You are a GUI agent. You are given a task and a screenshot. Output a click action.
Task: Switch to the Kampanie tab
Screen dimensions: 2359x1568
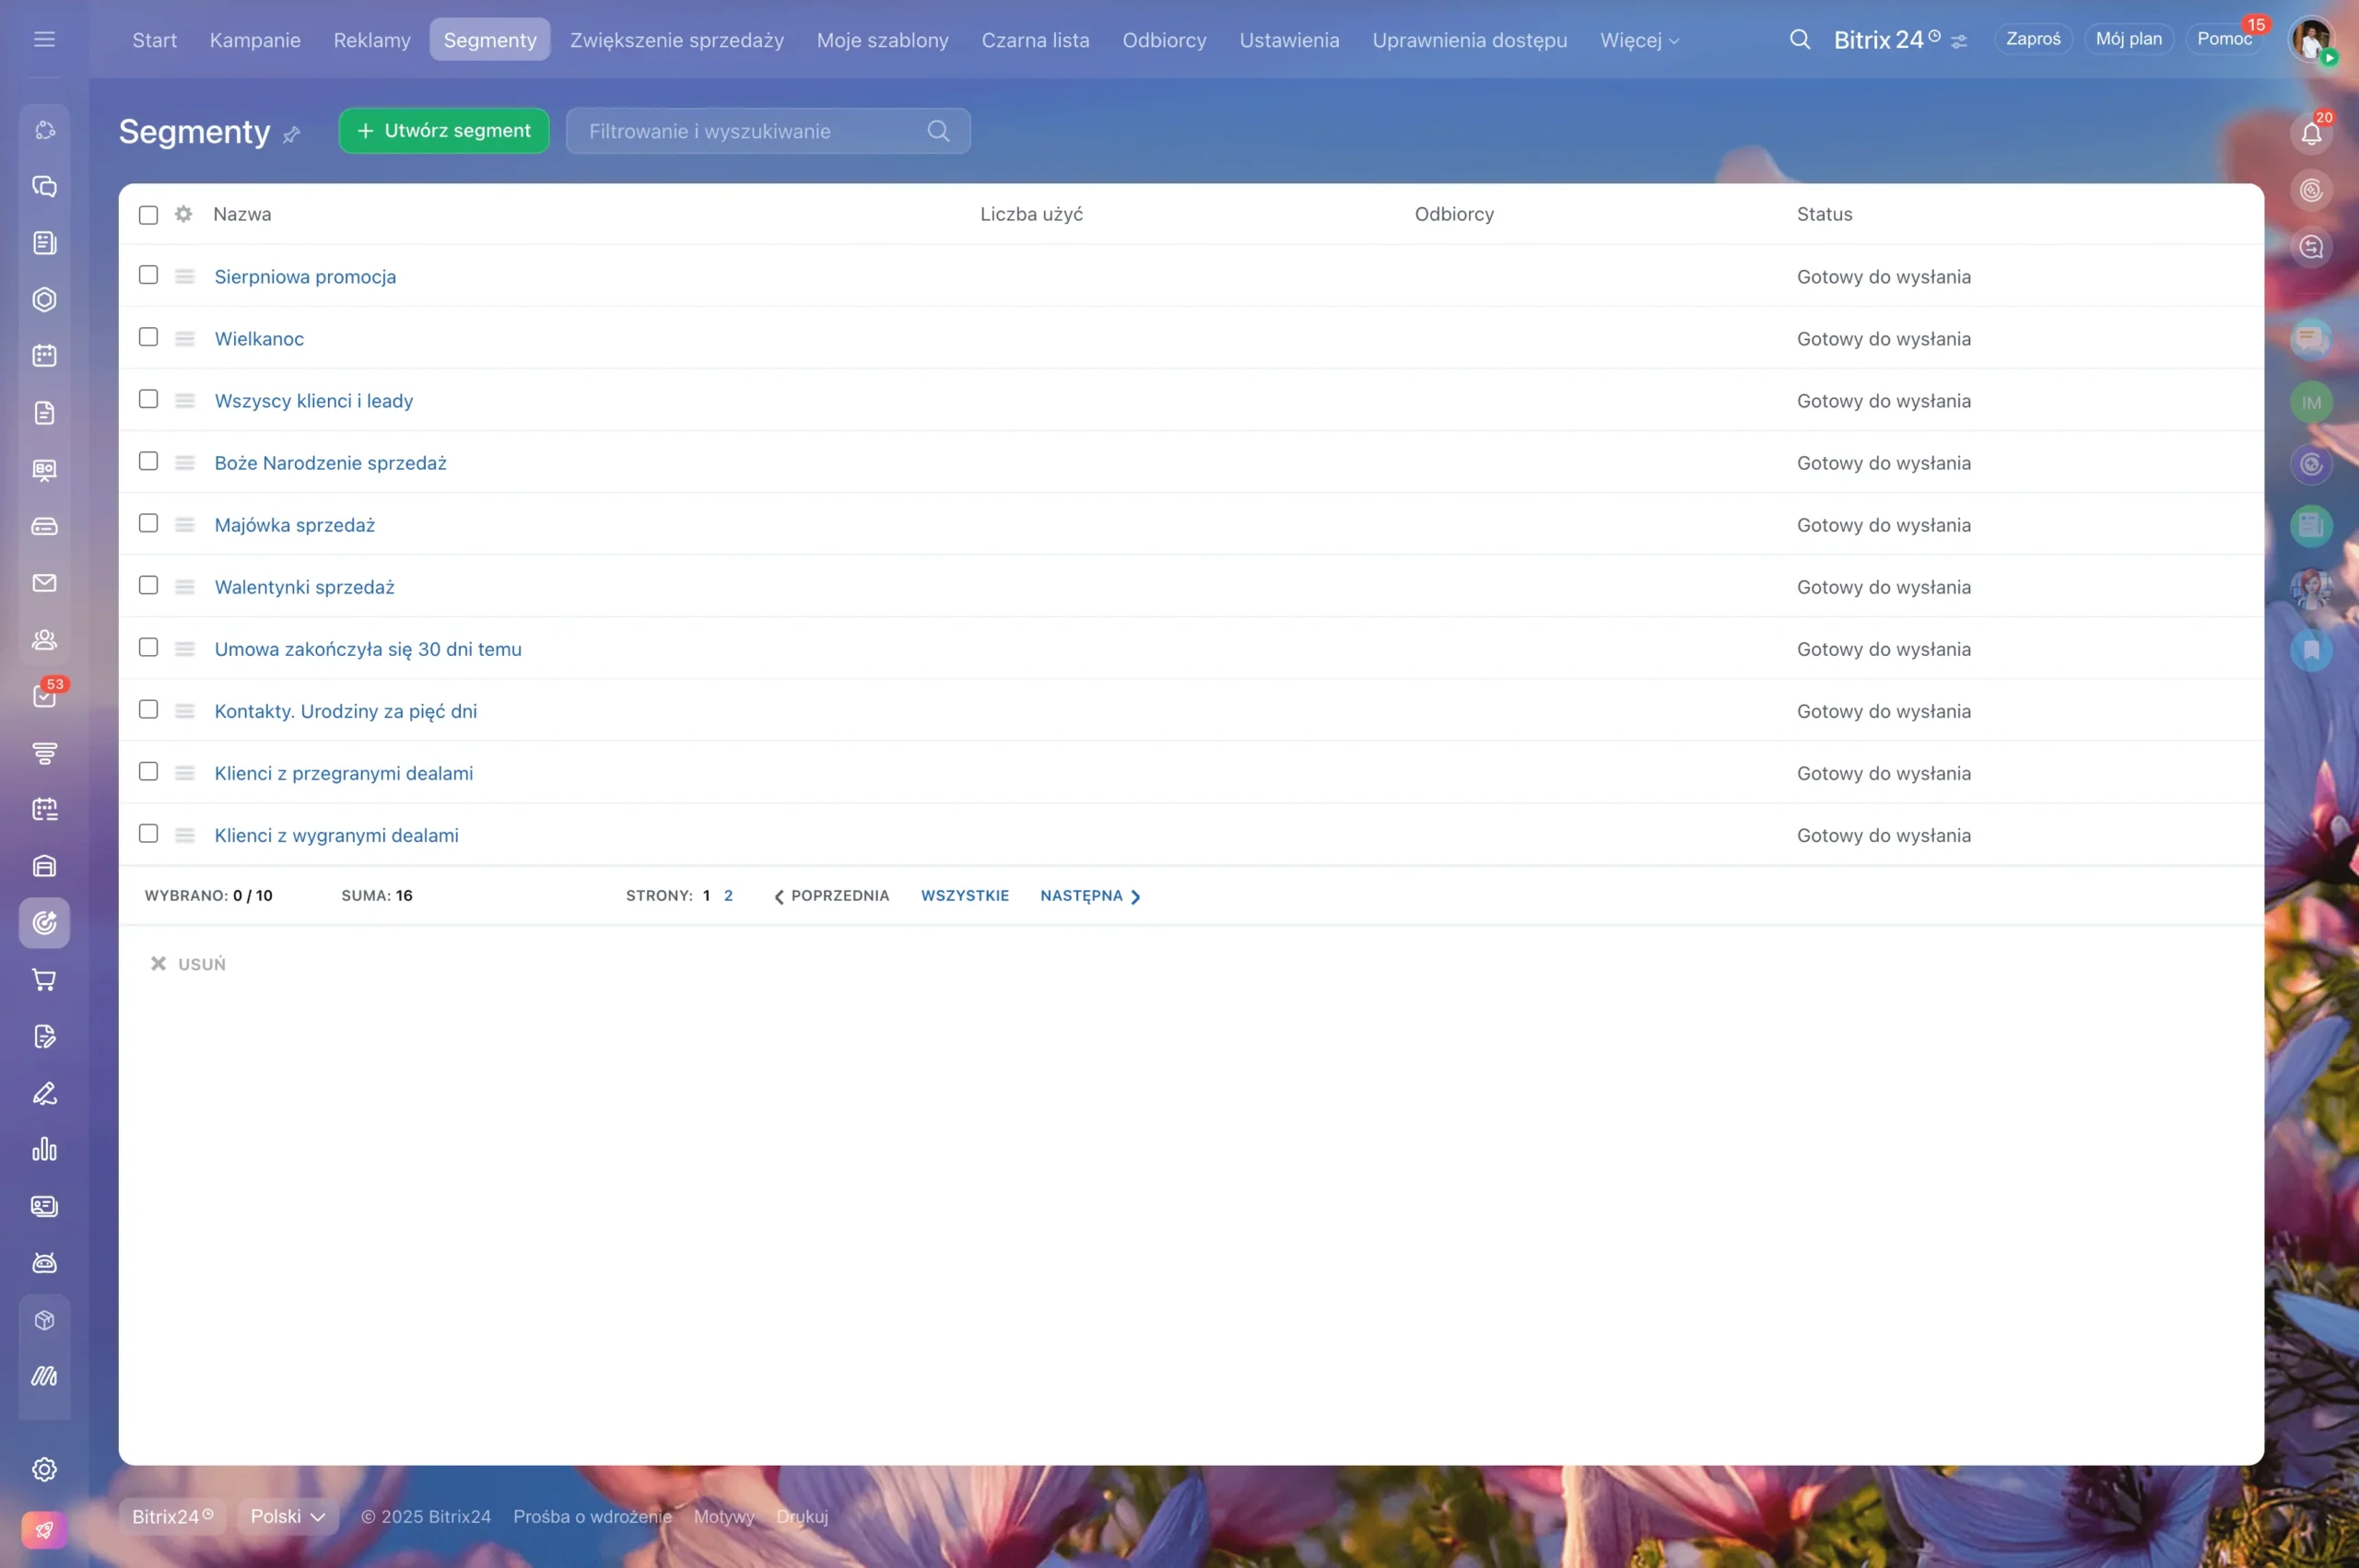pyautogui.click(x=255, y=40)
